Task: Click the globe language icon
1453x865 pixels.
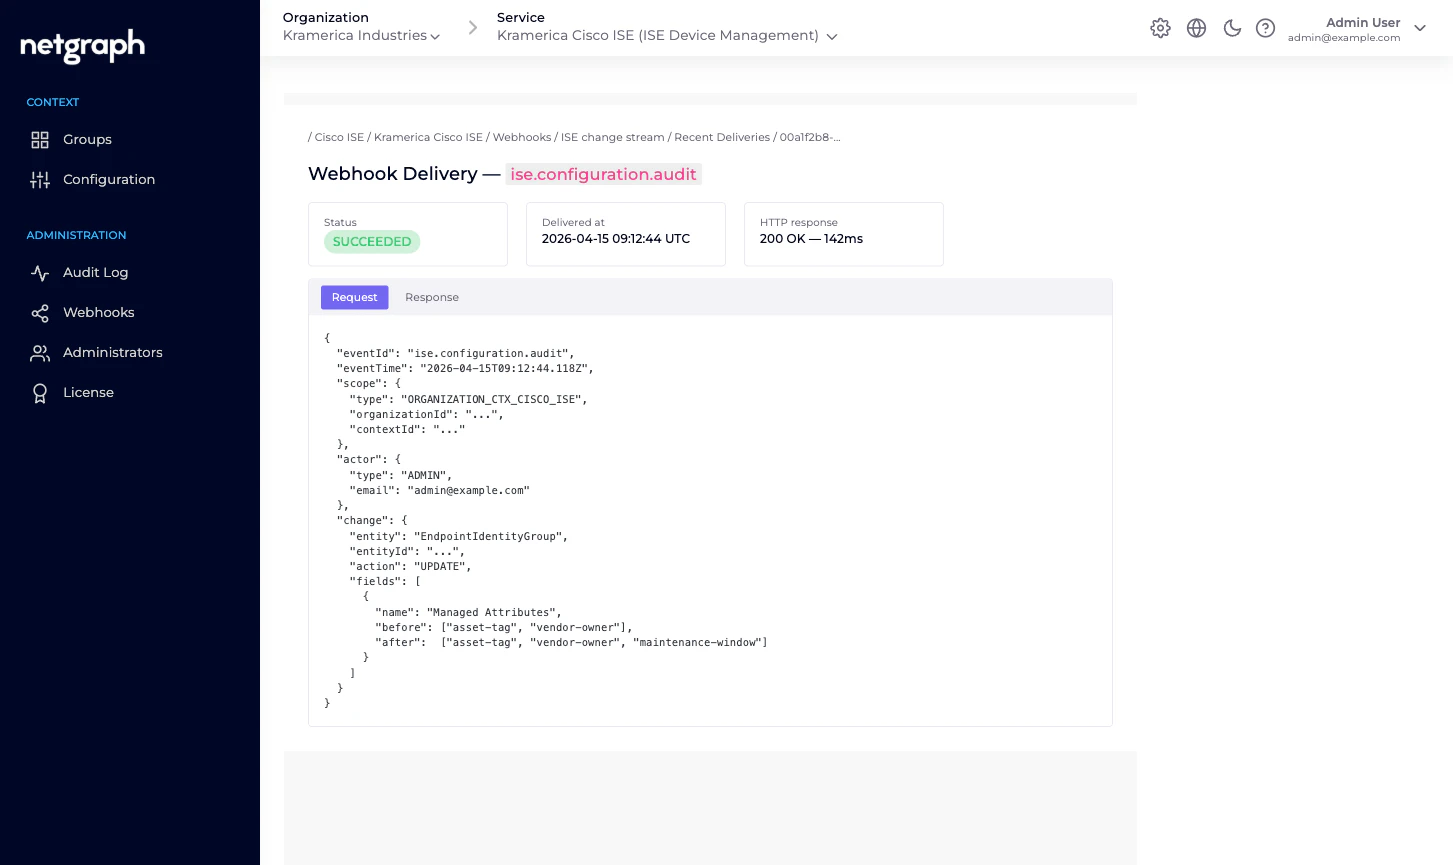Action: [x=1196, y=28]
